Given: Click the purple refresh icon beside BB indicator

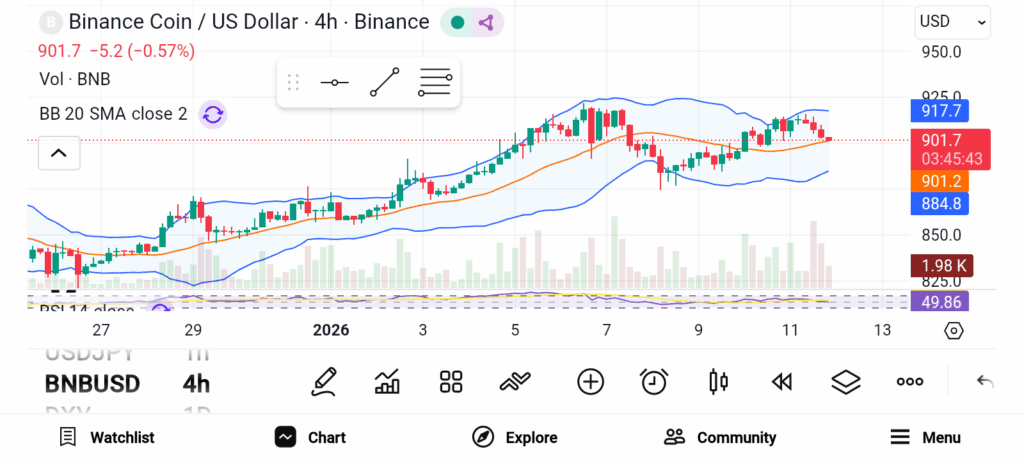Looking at the screenshot, I should point(212,114).
